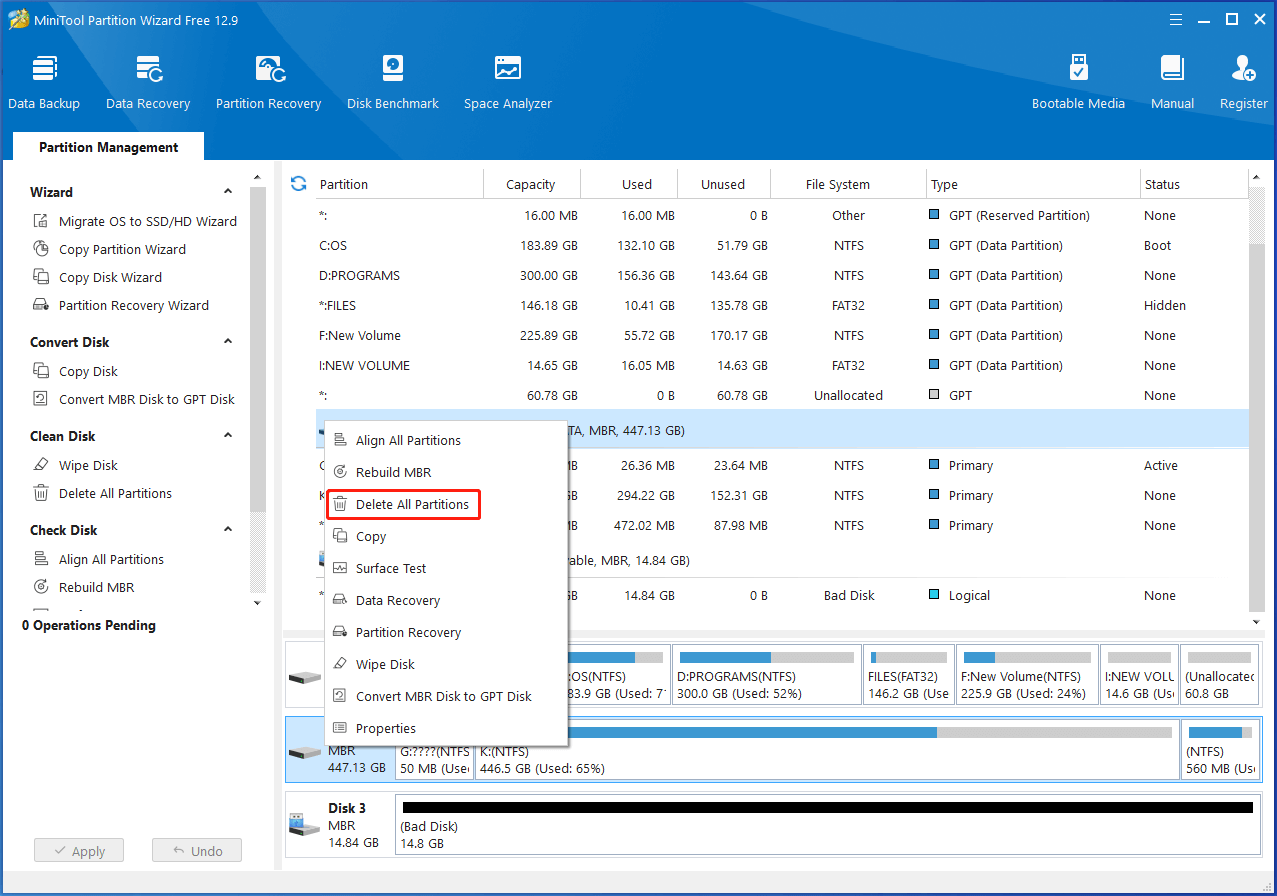Click Disk 3 Bad Disk bar
Viewport: 1277px width, 896px height.
point(828,824)
